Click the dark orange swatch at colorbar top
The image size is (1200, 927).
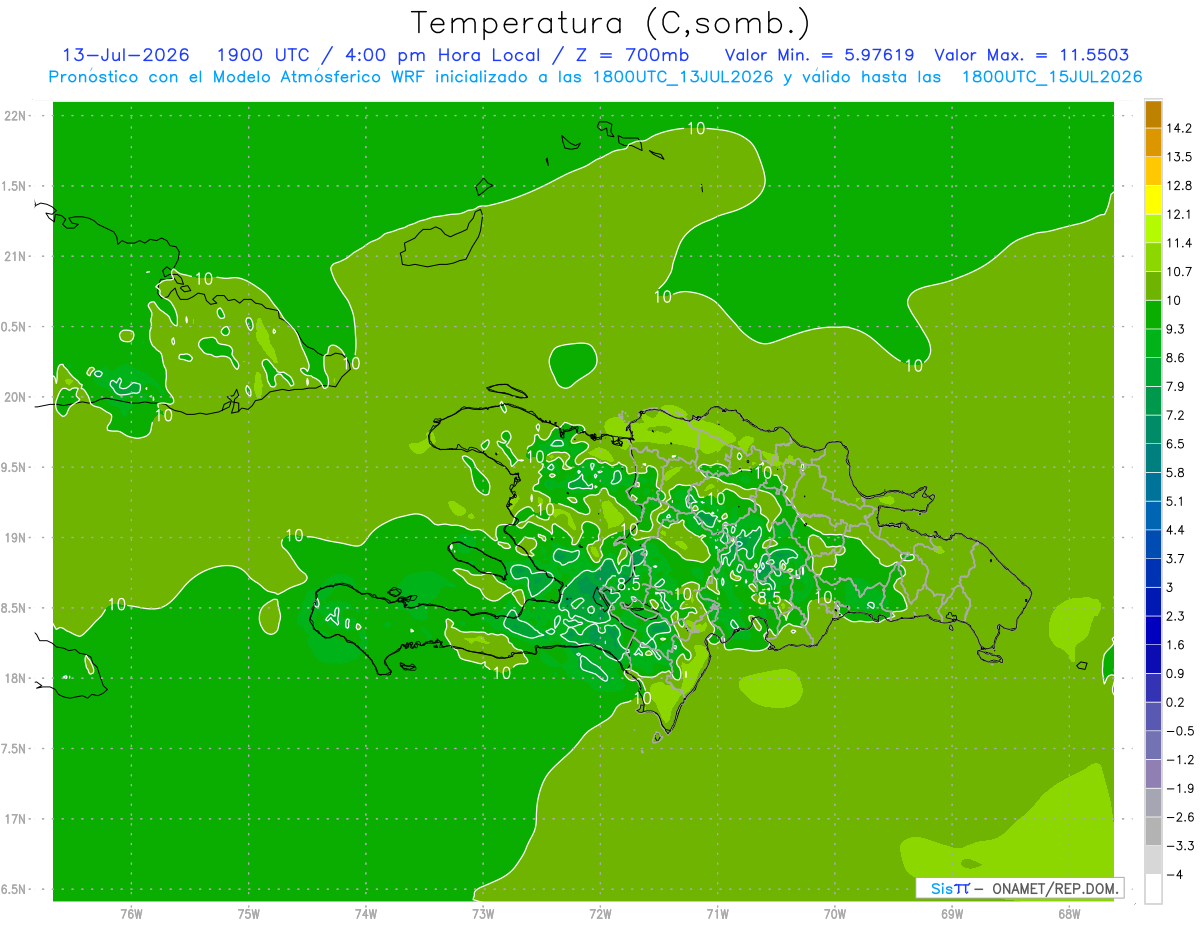point(1153,114)
